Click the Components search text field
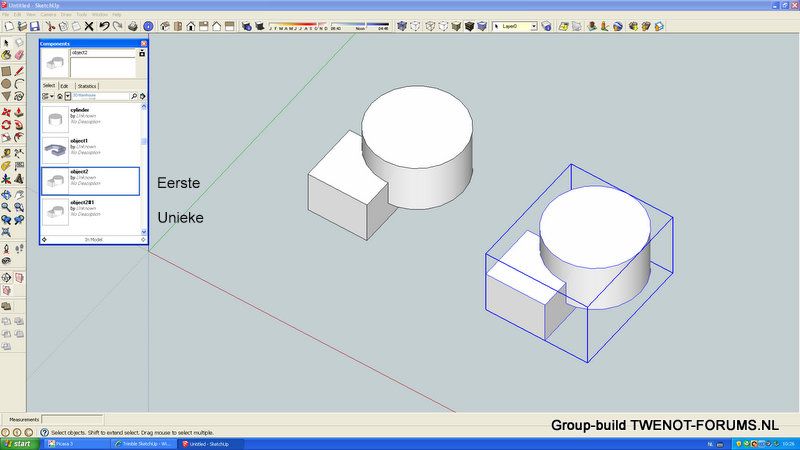Screen dimensions: 800x450 101,96
